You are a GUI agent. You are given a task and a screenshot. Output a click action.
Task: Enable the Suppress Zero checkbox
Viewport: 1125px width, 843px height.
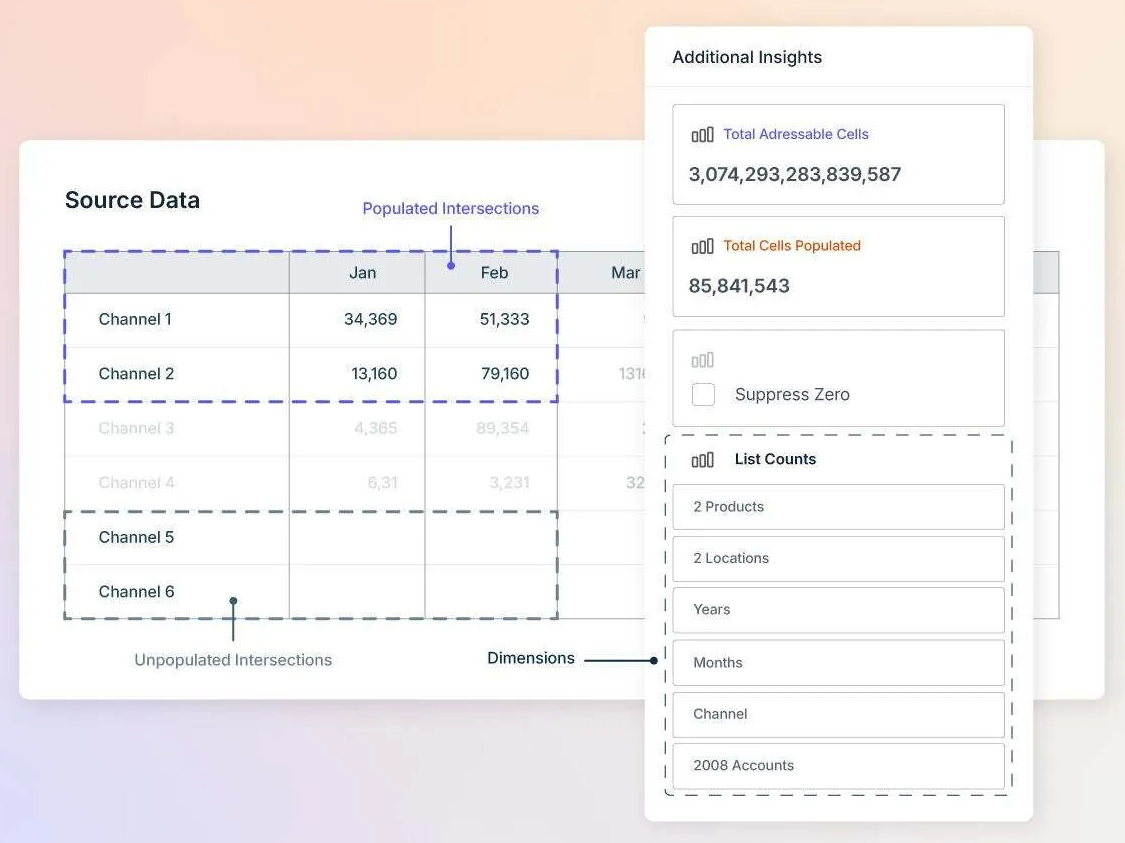(x=703, y=394)
